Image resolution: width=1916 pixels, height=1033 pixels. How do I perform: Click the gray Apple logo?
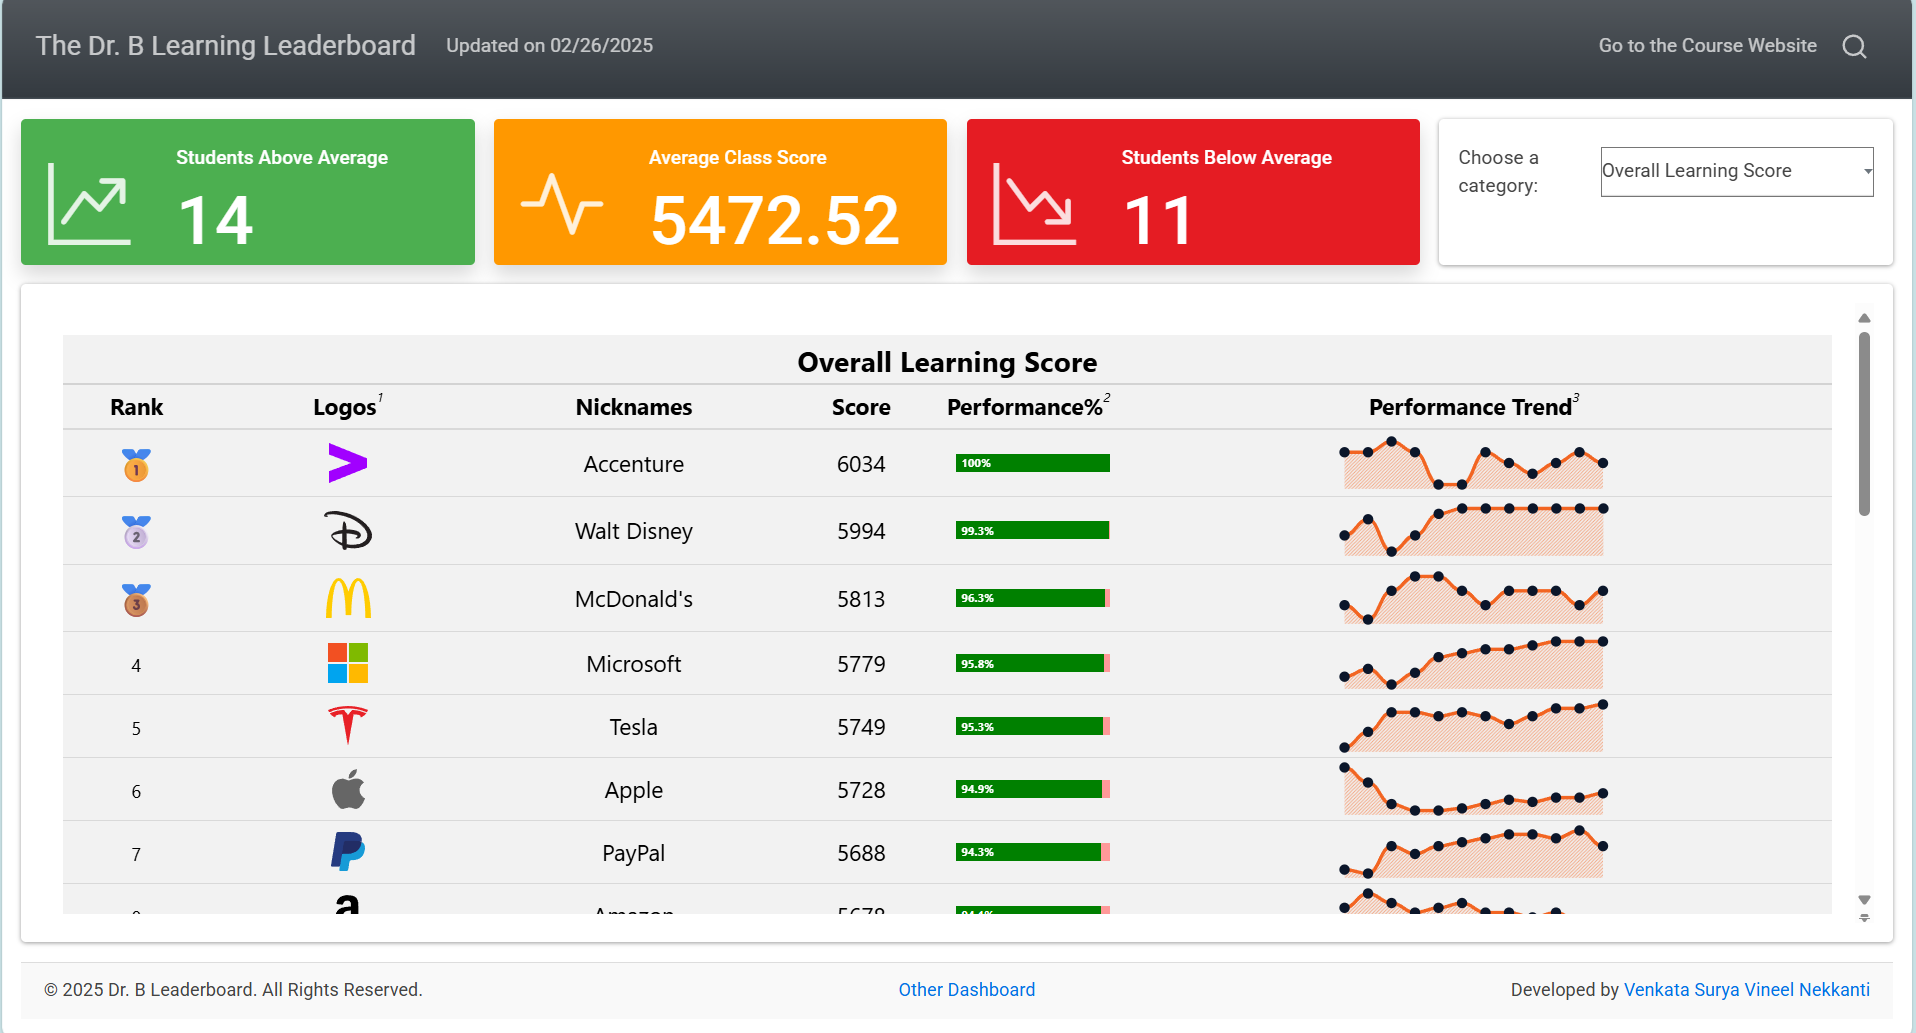[x=348, y=789]
